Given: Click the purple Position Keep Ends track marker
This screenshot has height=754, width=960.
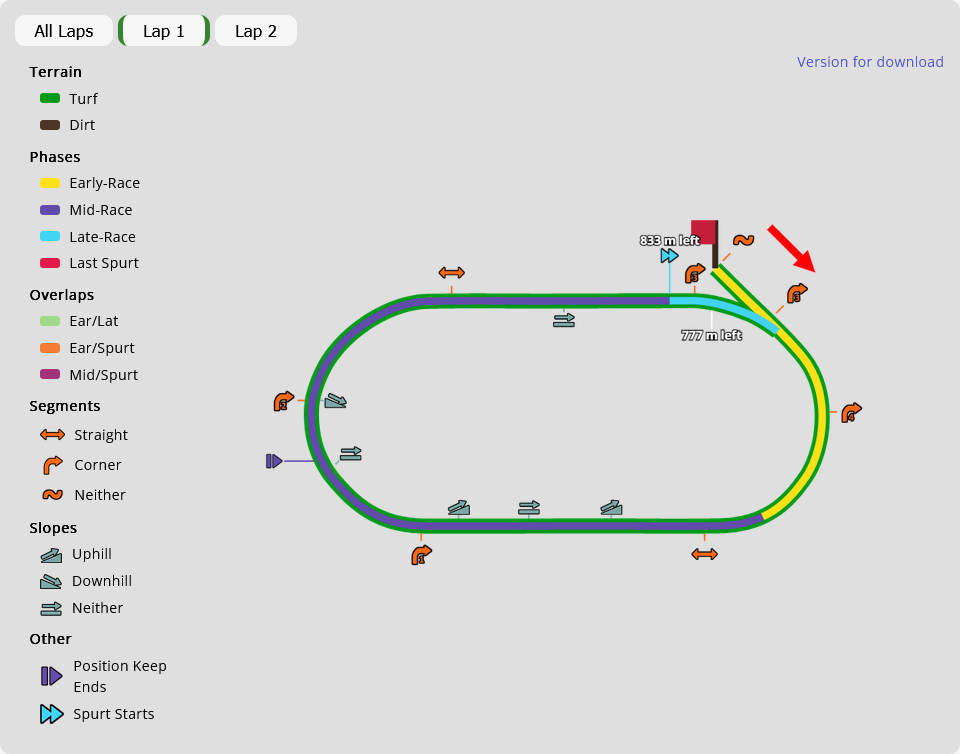Looking at the screenshot, I should 274,461.
